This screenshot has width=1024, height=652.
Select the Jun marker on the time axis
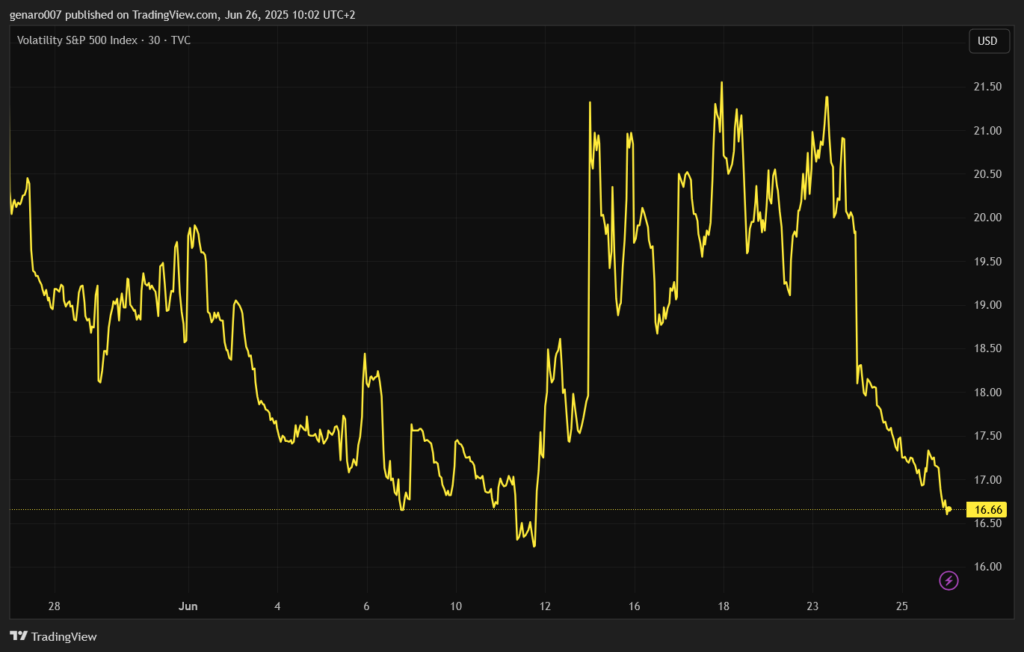click(187, 606)
